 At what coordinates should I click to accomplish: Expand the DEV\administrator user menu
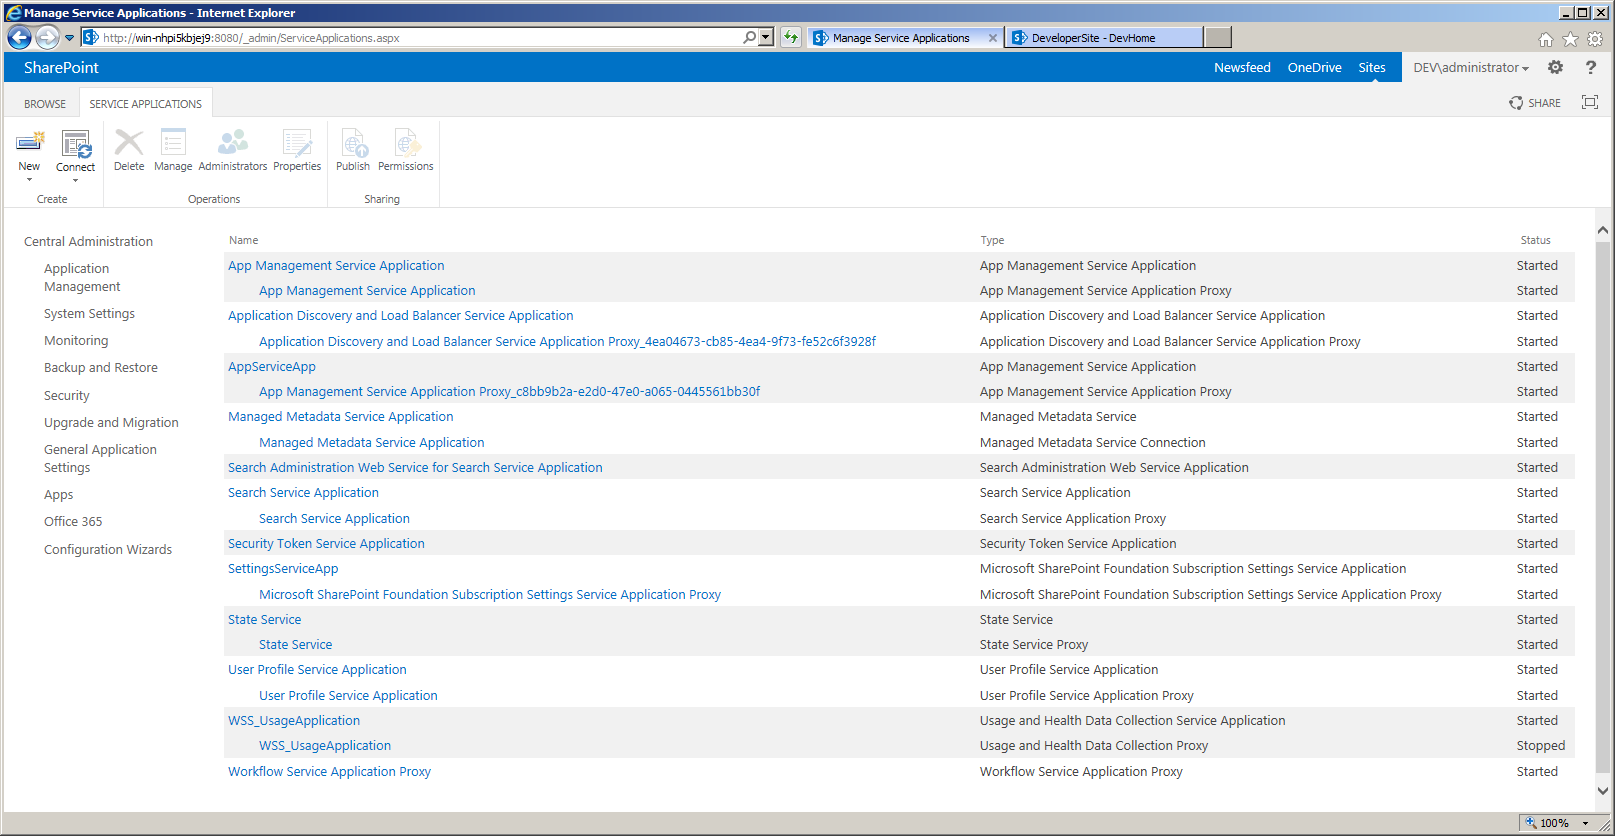(x=1471, y=67)
